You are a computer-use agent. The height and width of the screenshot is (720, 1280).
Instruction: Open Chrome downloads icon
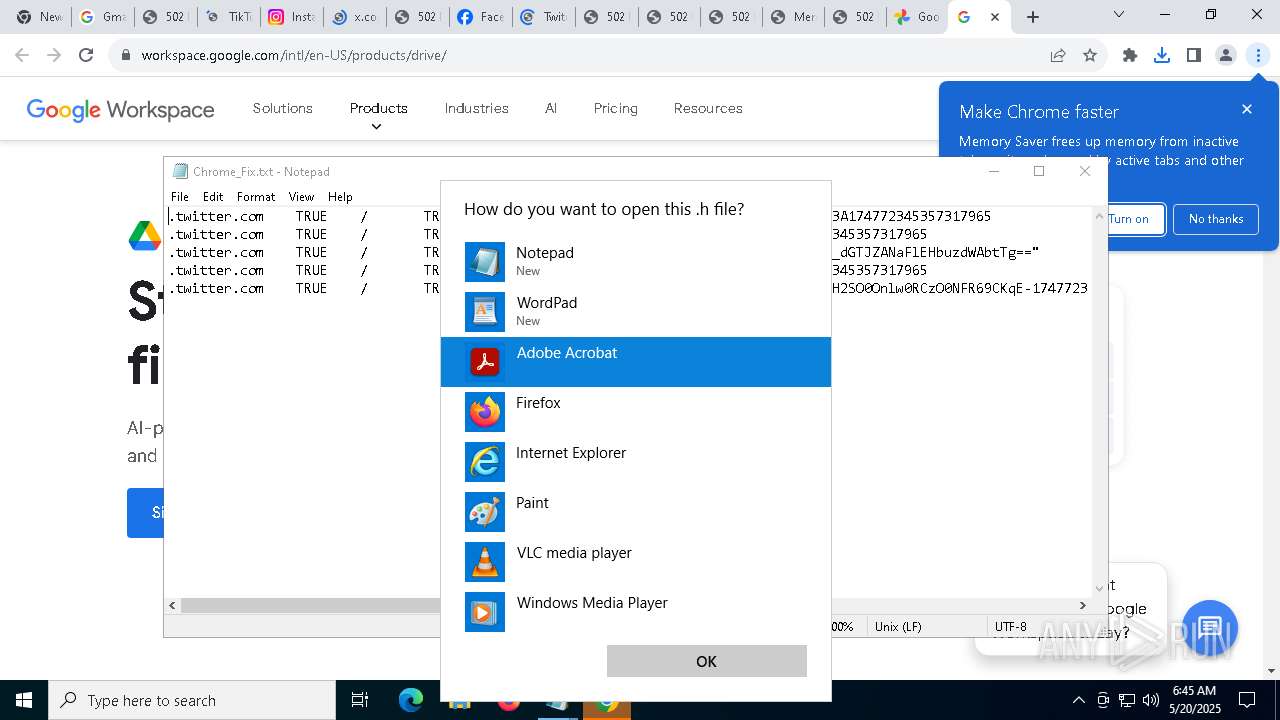(x=1162, y=55)
